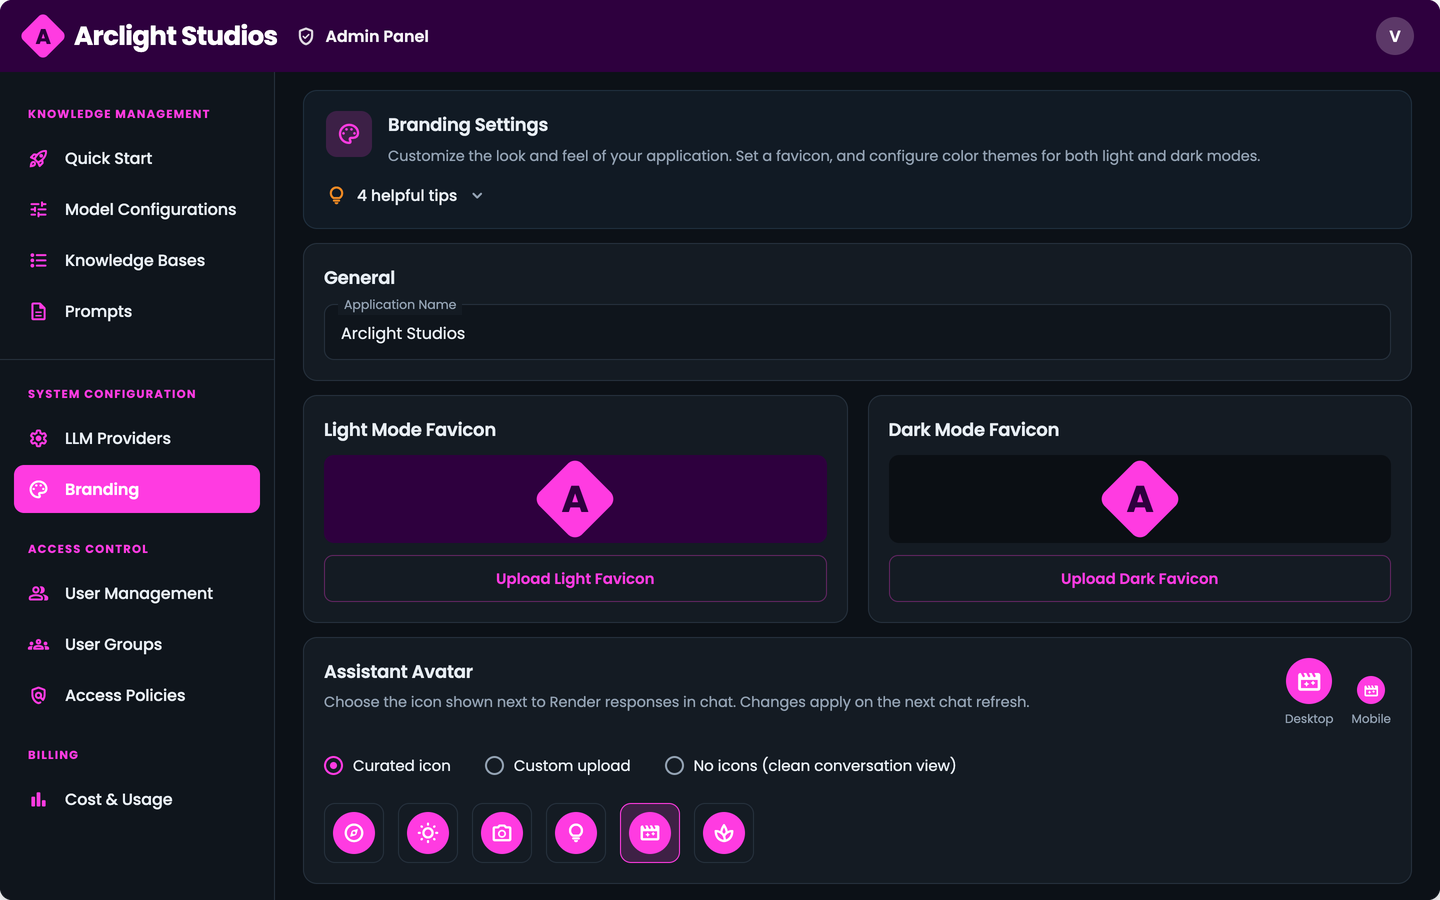
Task: Click the Mobile avatar preview
Action: point(1371,690)
